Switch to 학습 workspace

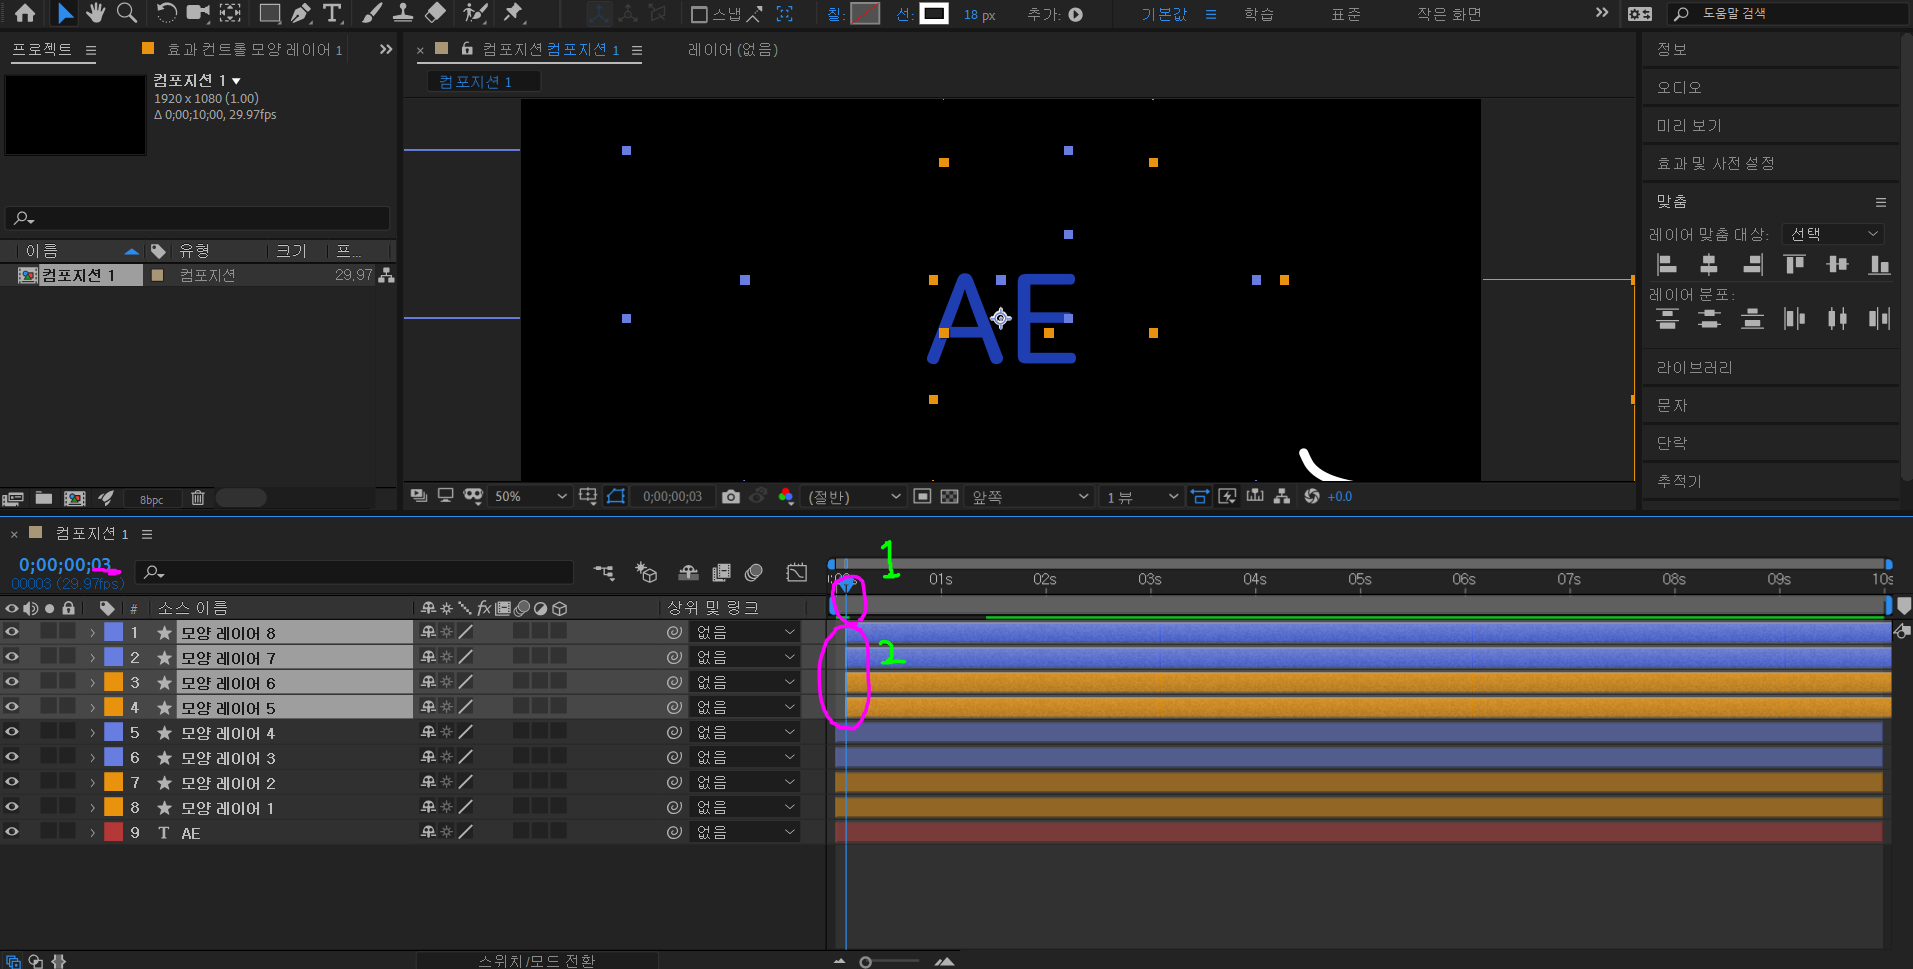(1259, 14)
